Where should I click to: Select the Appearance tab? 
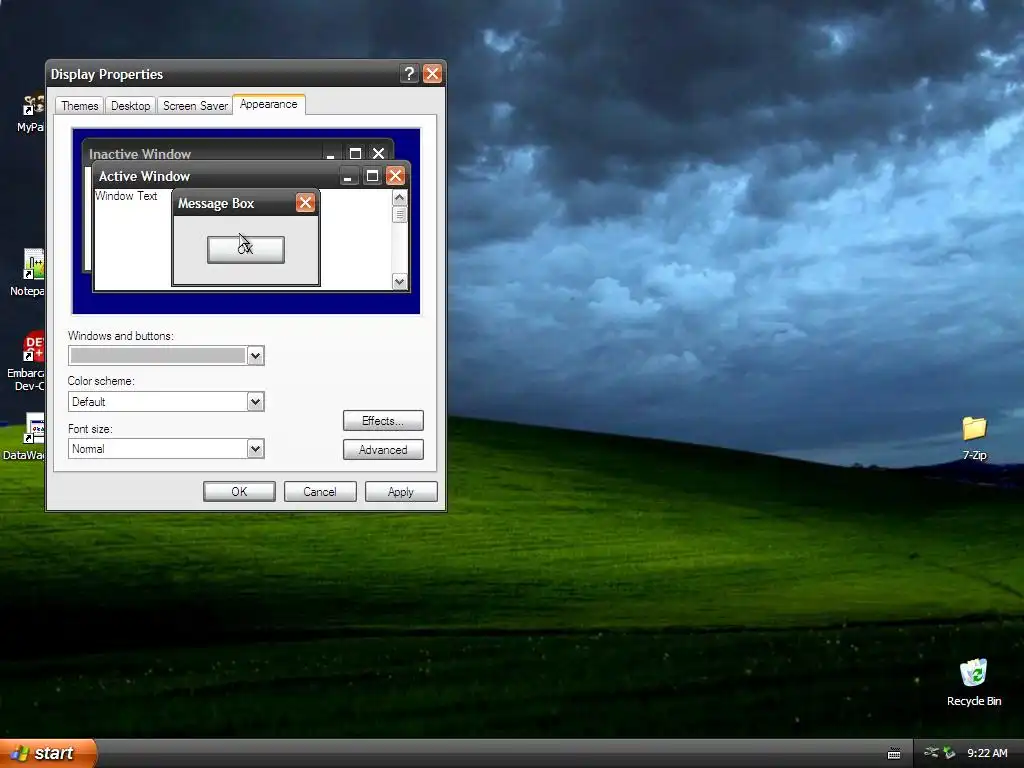point(268,104)
